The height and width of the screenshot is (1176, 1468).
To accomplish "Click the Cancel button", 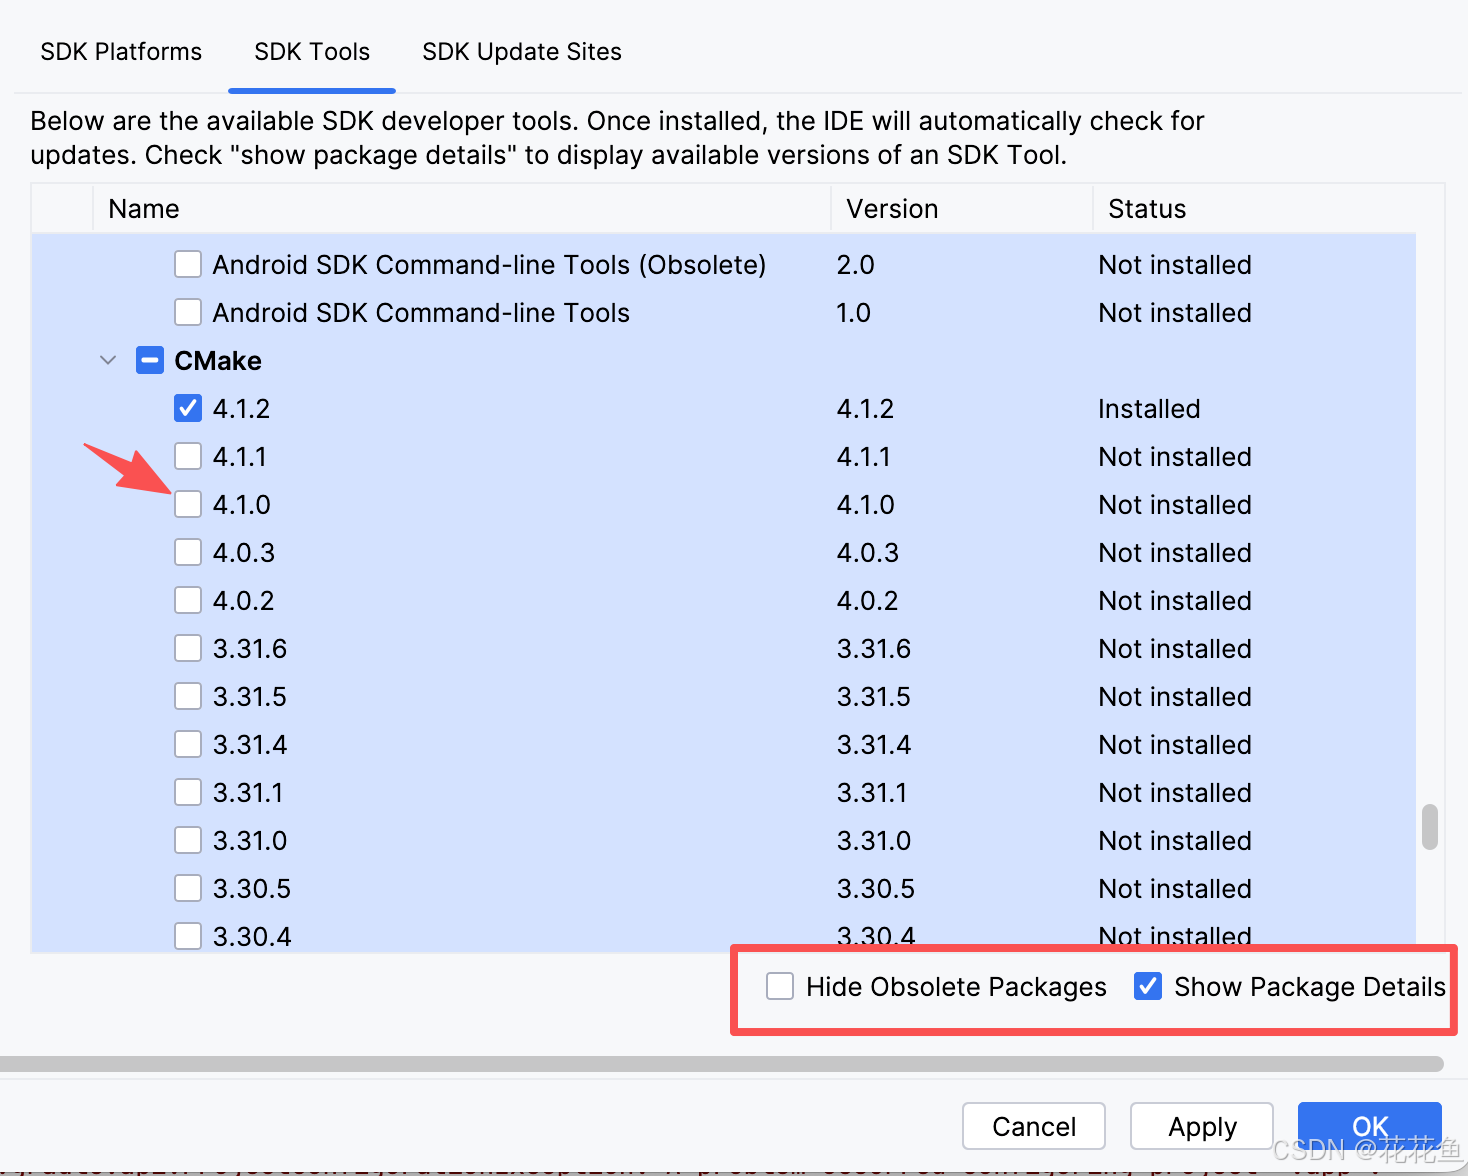I will click(1034, 1126).
